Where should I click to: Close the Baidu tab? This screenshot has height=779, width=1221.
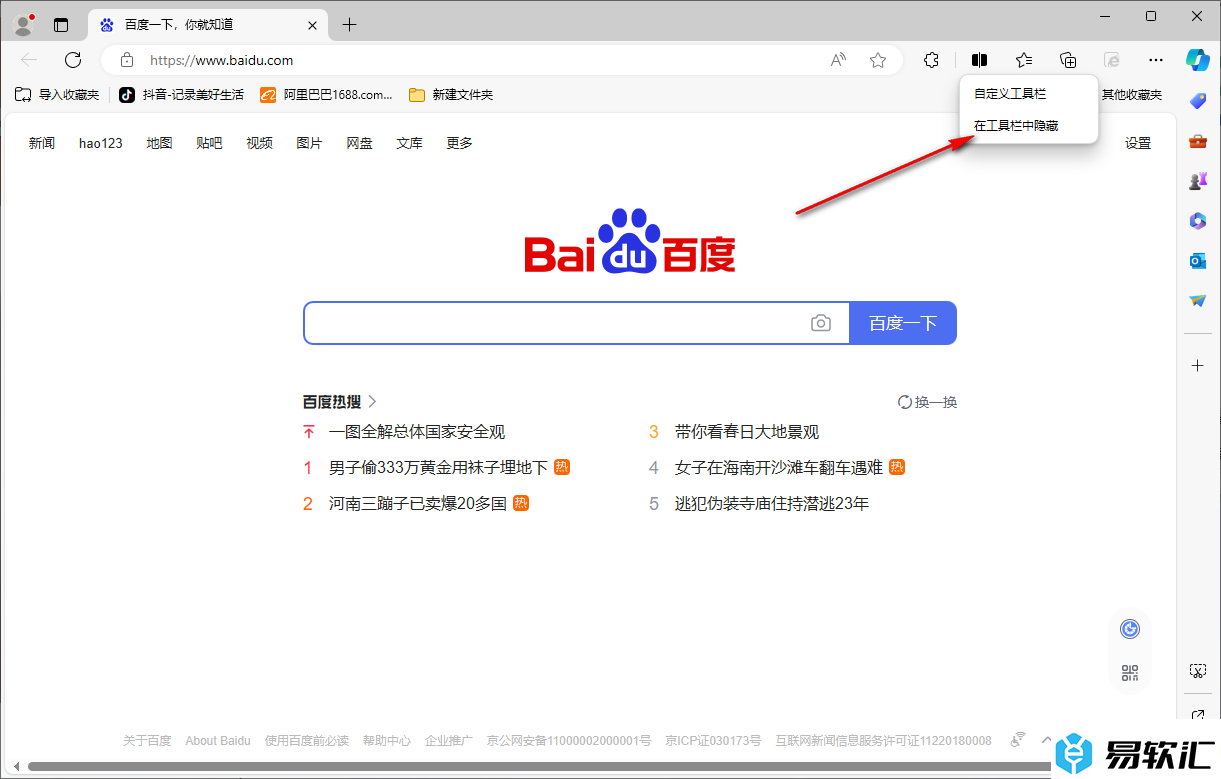pyautogui.click(x=312, y=25)
